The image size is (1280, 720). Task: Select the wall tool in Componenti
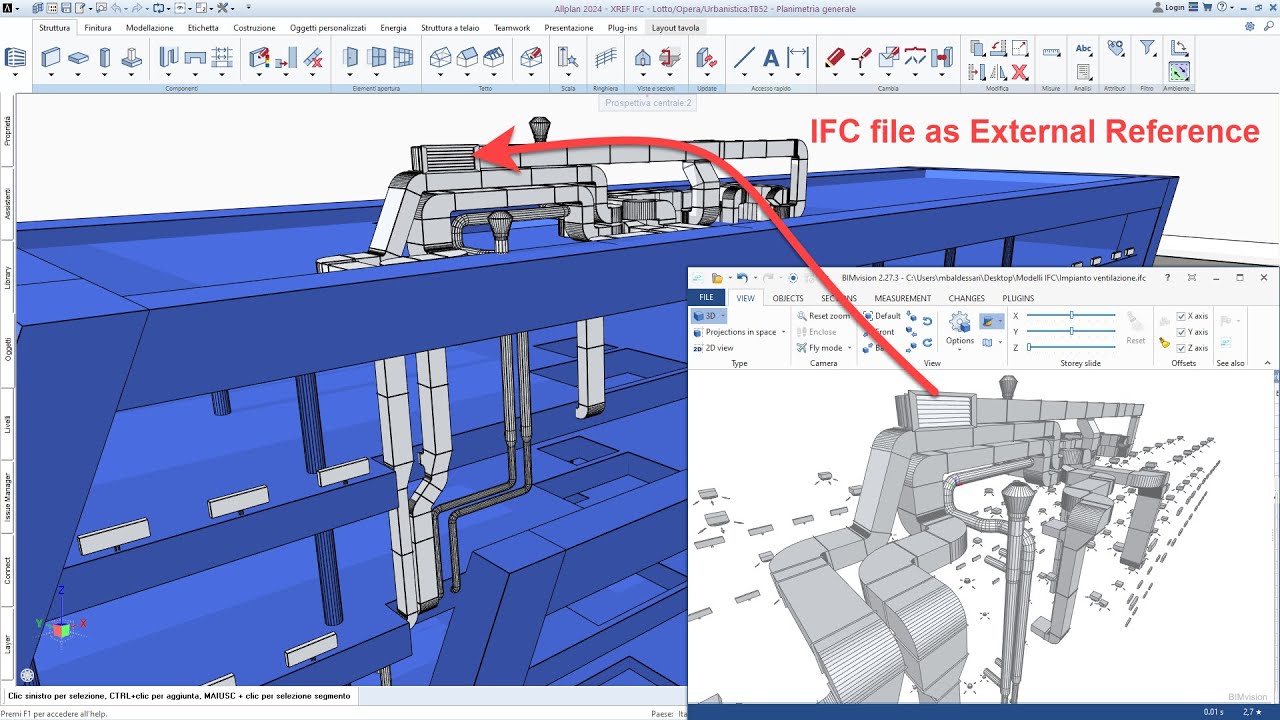click(52, 57)
